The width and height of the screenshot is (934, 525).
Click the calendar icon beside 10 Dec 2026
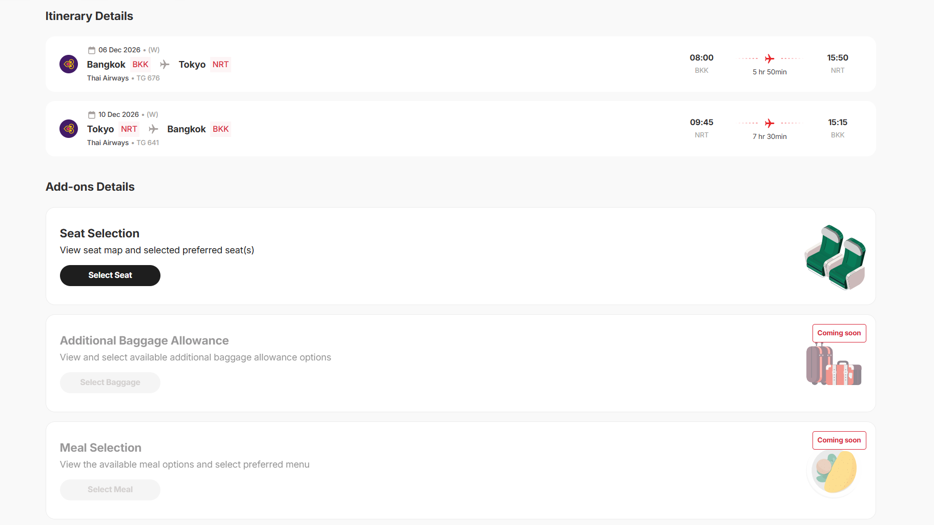91,114
